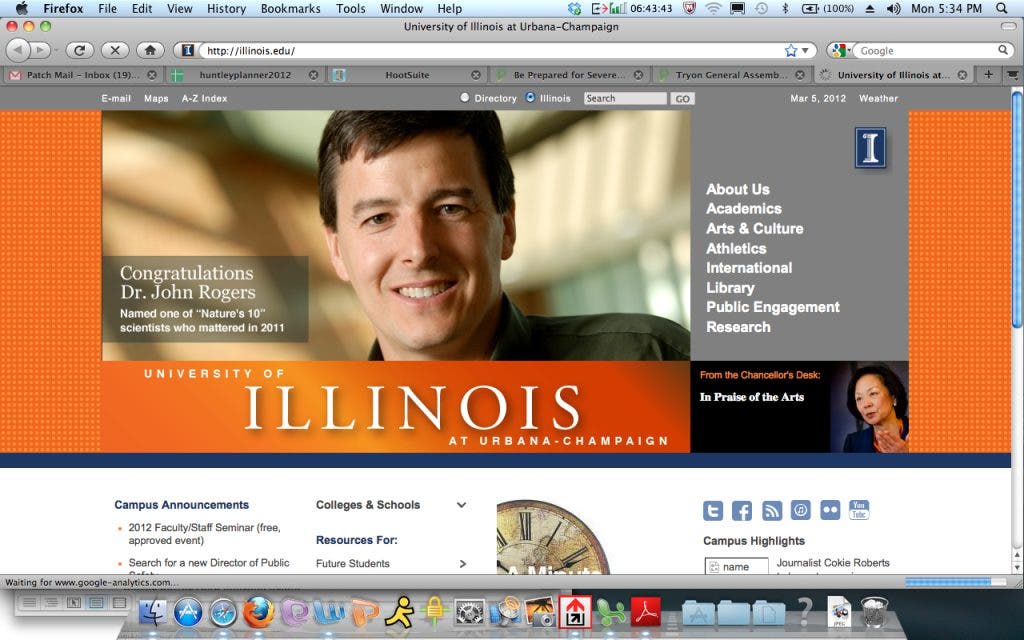Open the RSS feed icon
Screen dimensions: 1024x640
point(771,511)
